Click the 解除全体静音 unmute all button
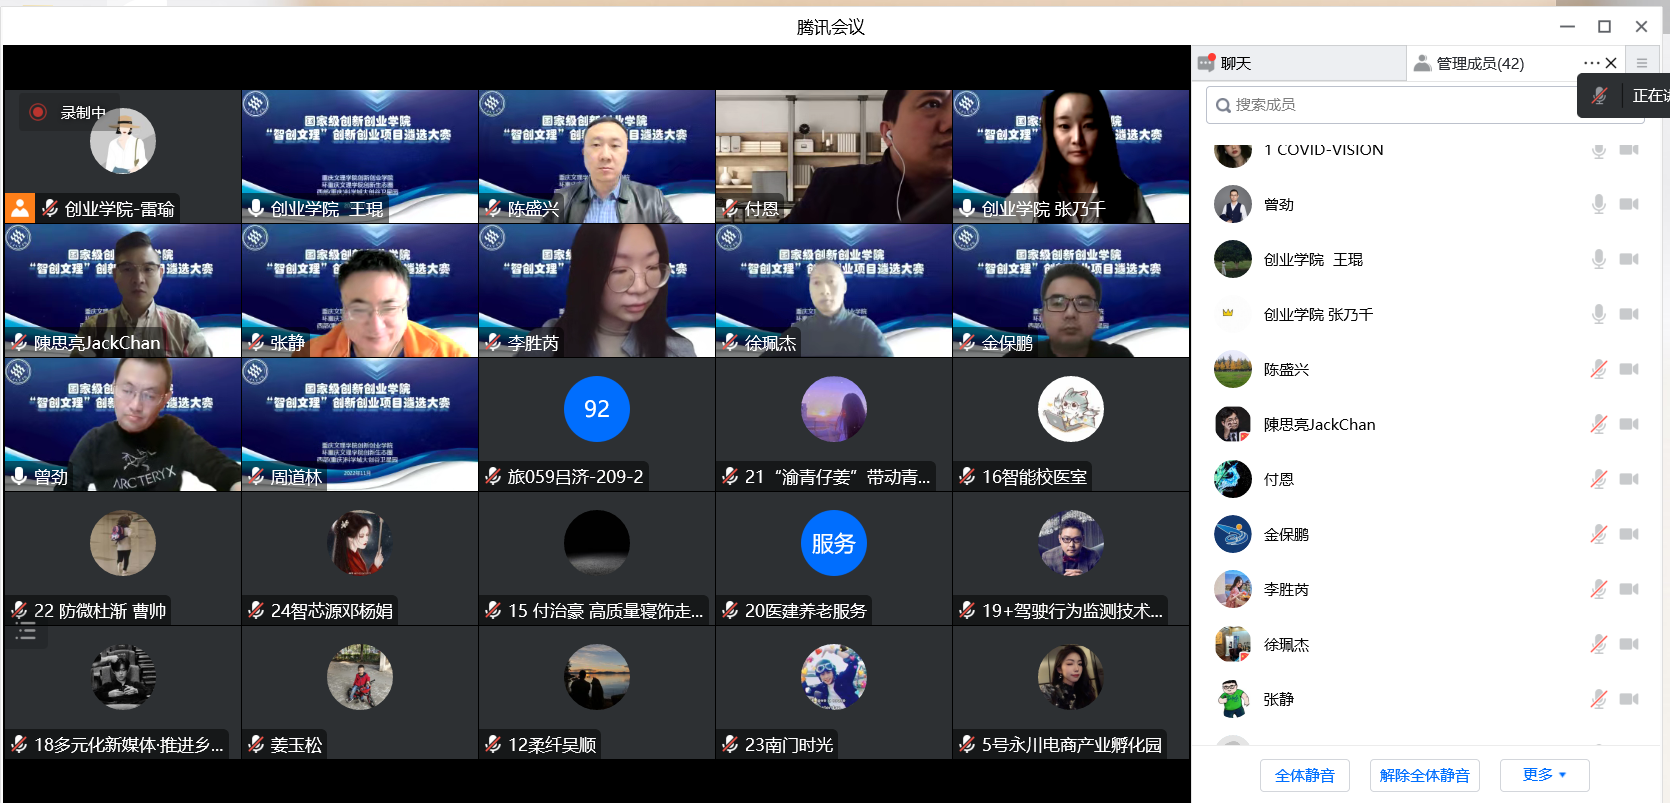 [x=1424, y=775]
